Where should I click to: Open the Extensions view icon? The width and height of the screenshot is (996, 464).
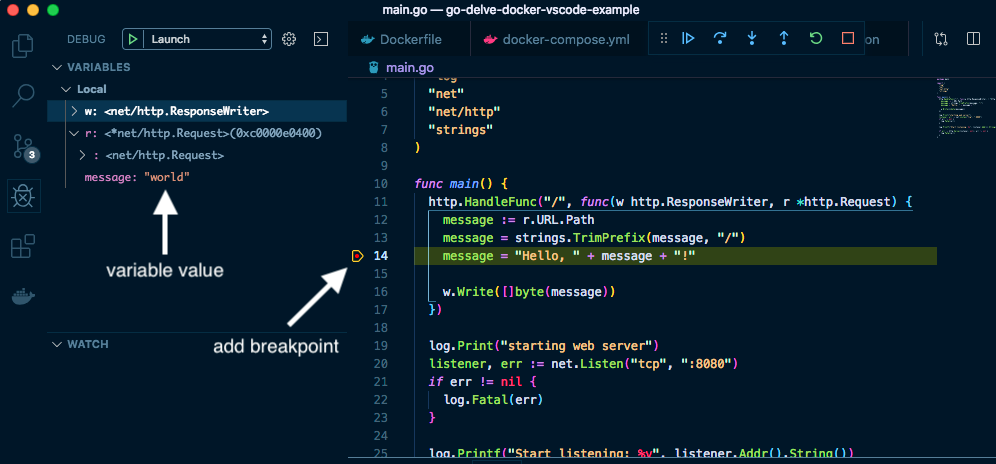tap(22, 246)
